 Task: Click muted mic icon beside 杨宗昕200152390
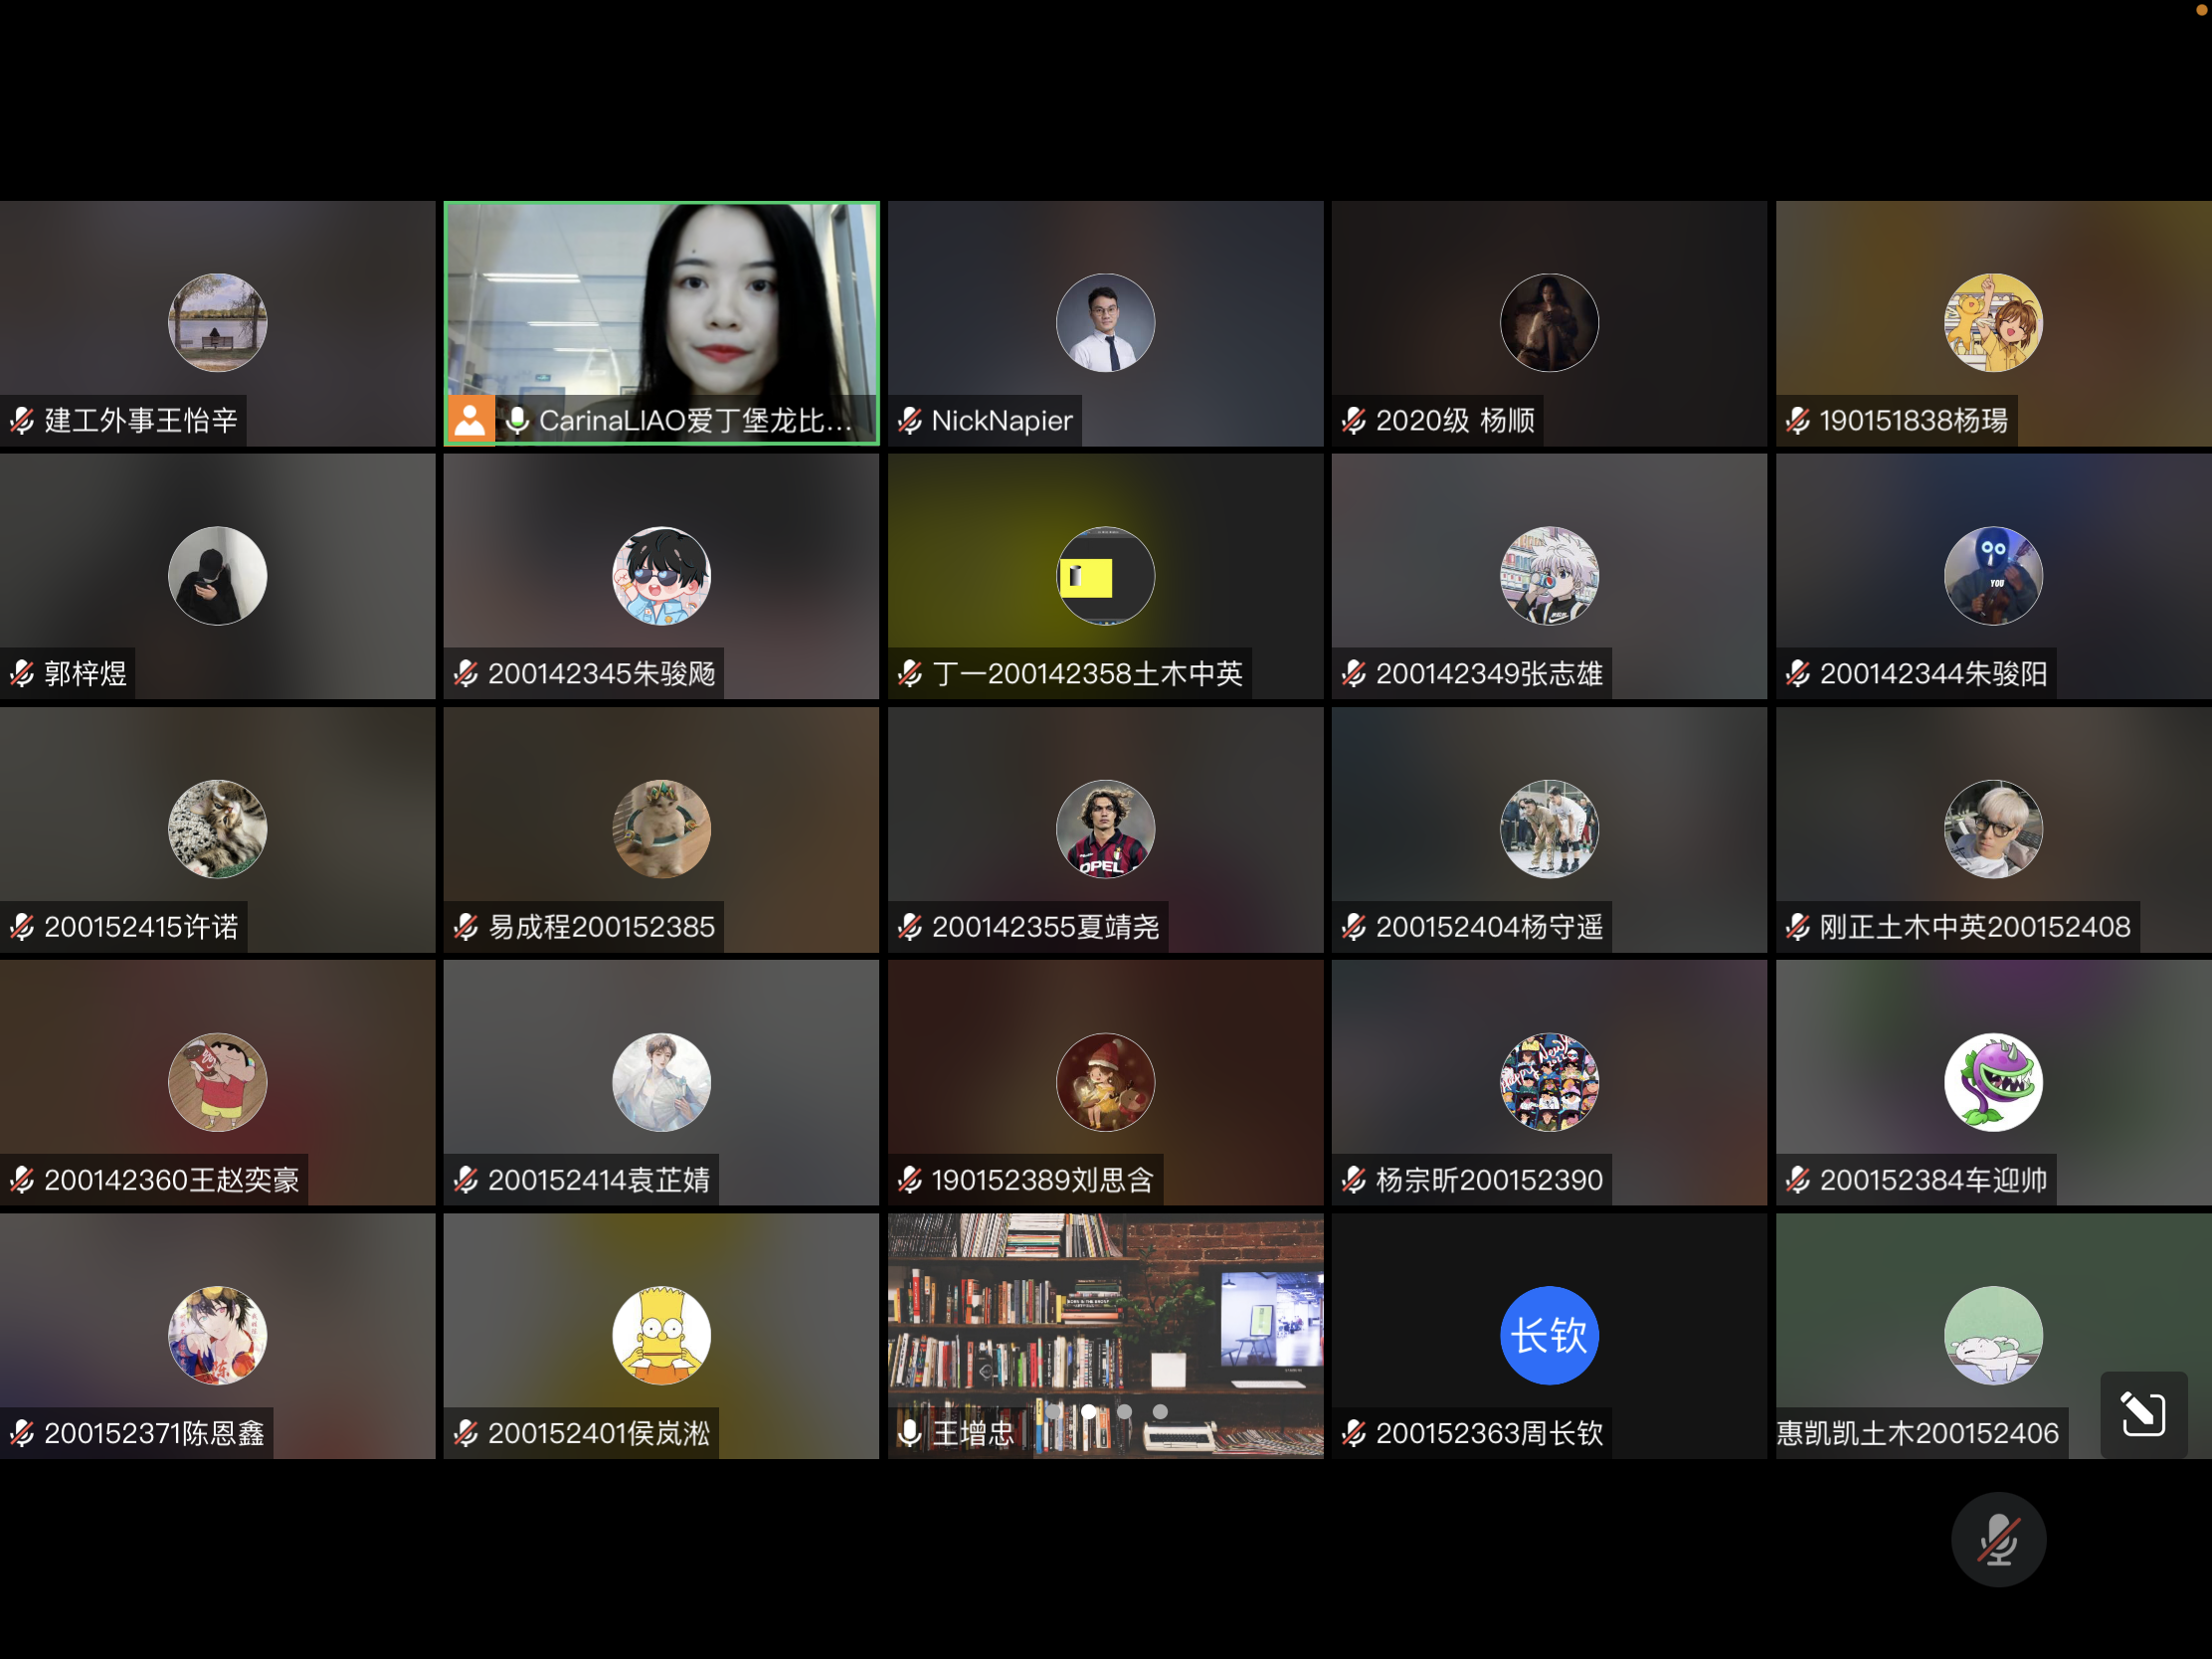click(x=1354, y=1180)
